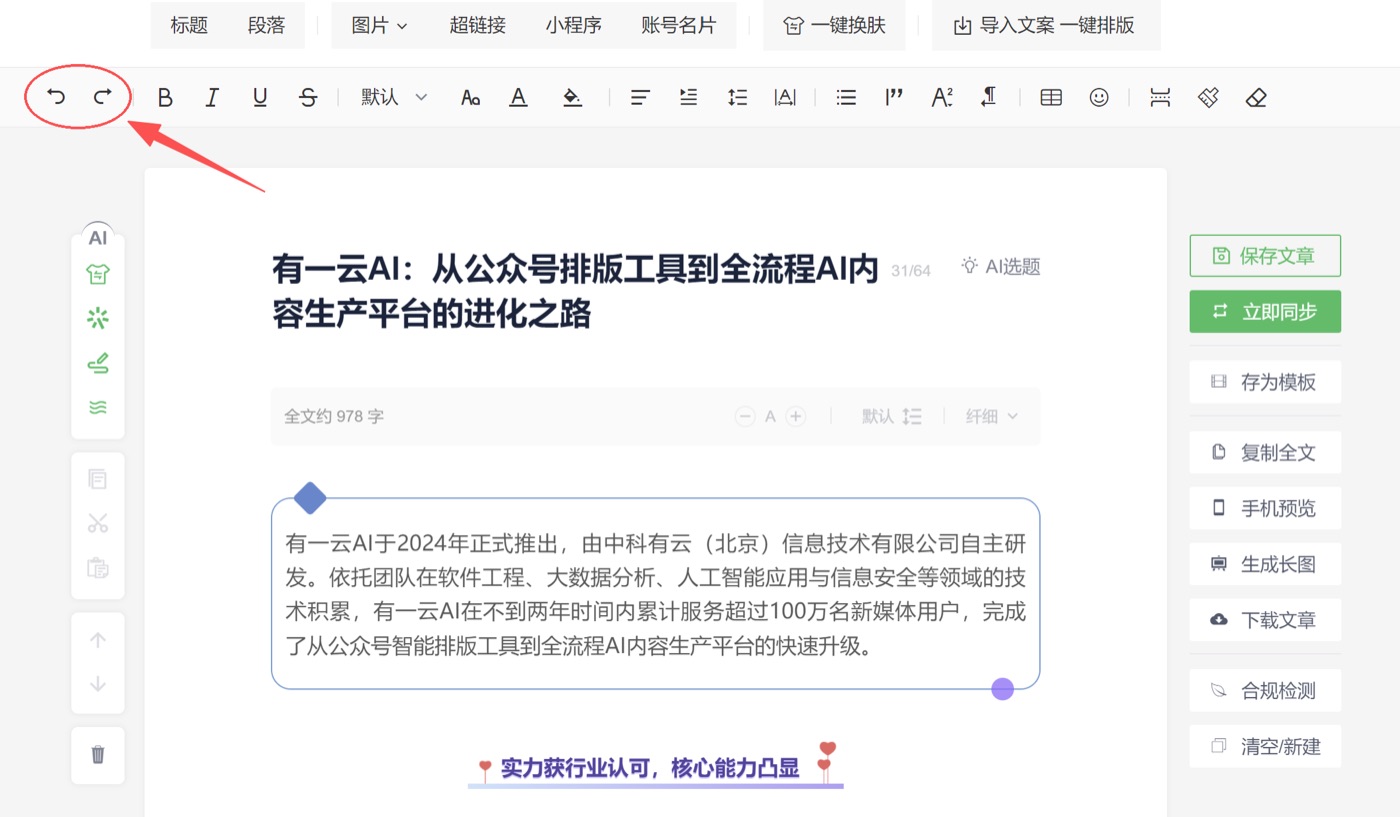
Task: Insert a bulleted list
Action: coord(846,97)
